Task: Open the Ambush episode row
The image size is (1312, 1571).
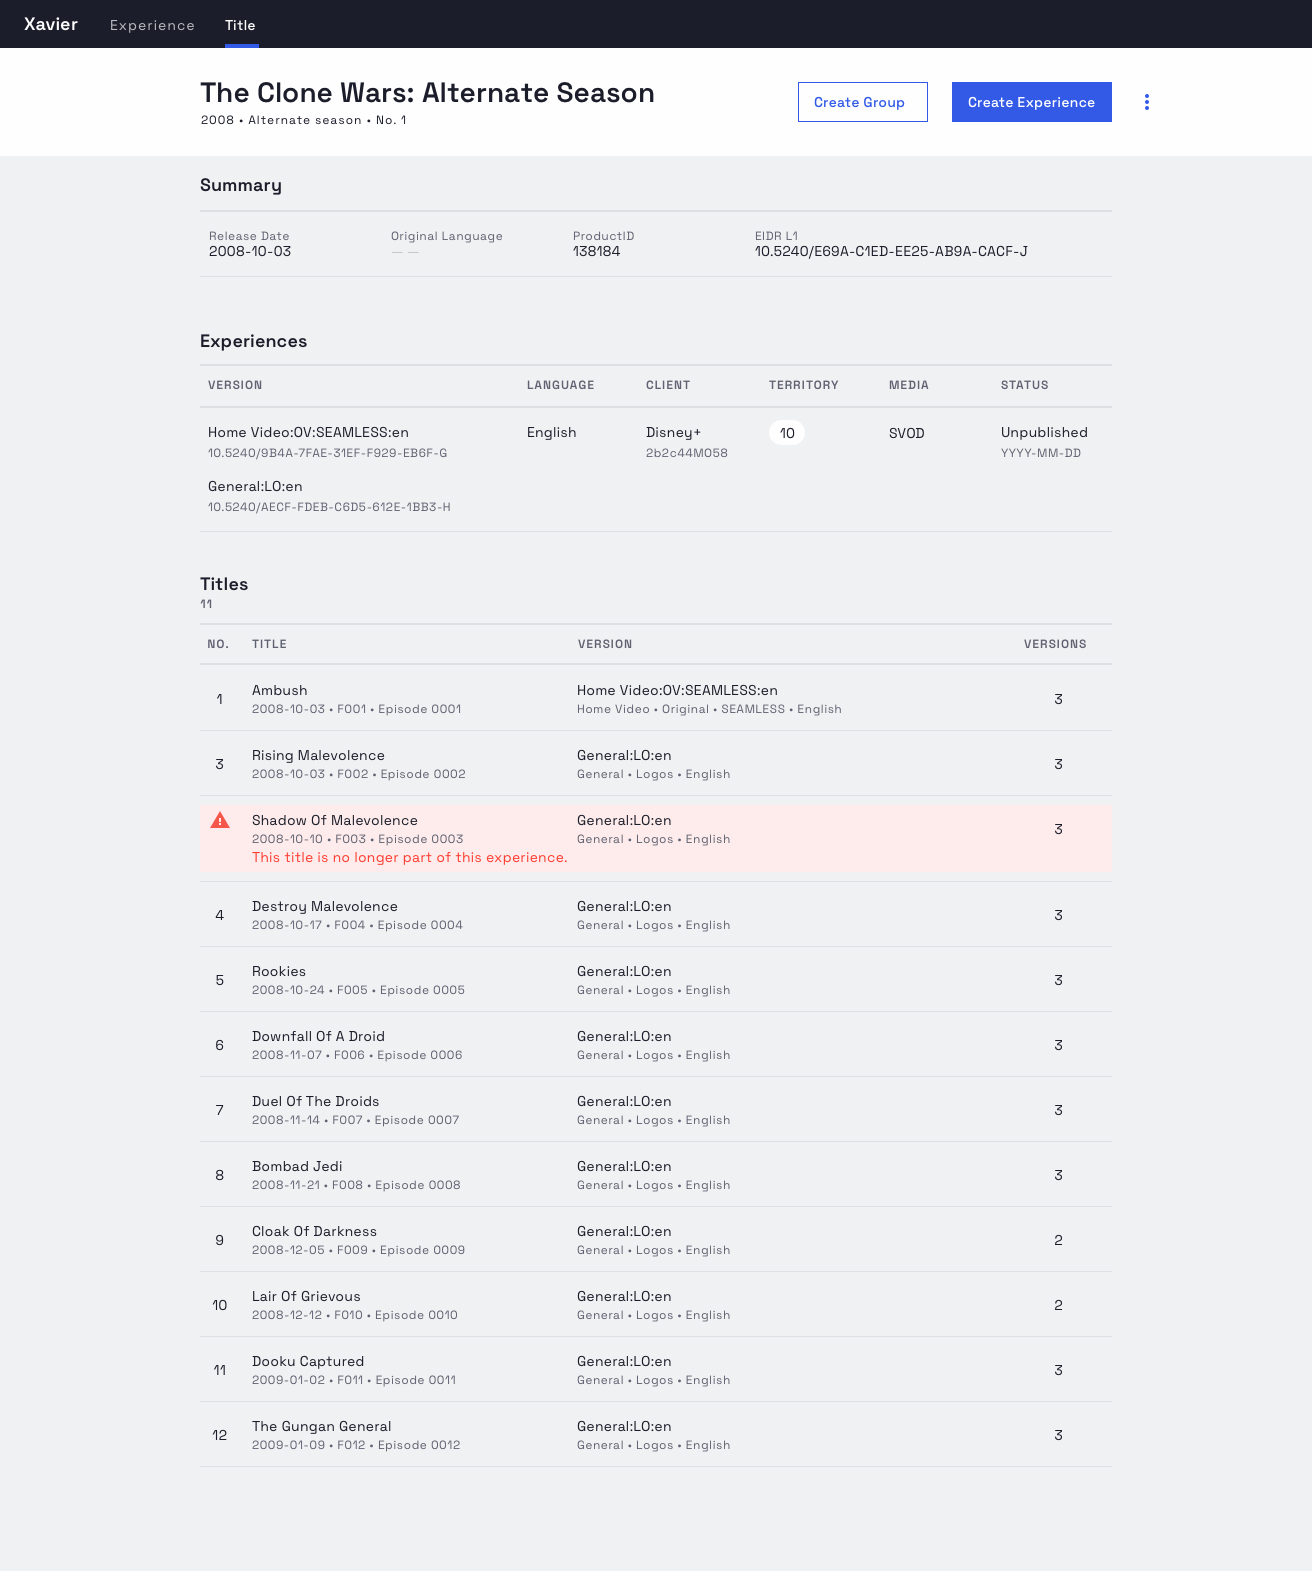Action: (280, 691)
